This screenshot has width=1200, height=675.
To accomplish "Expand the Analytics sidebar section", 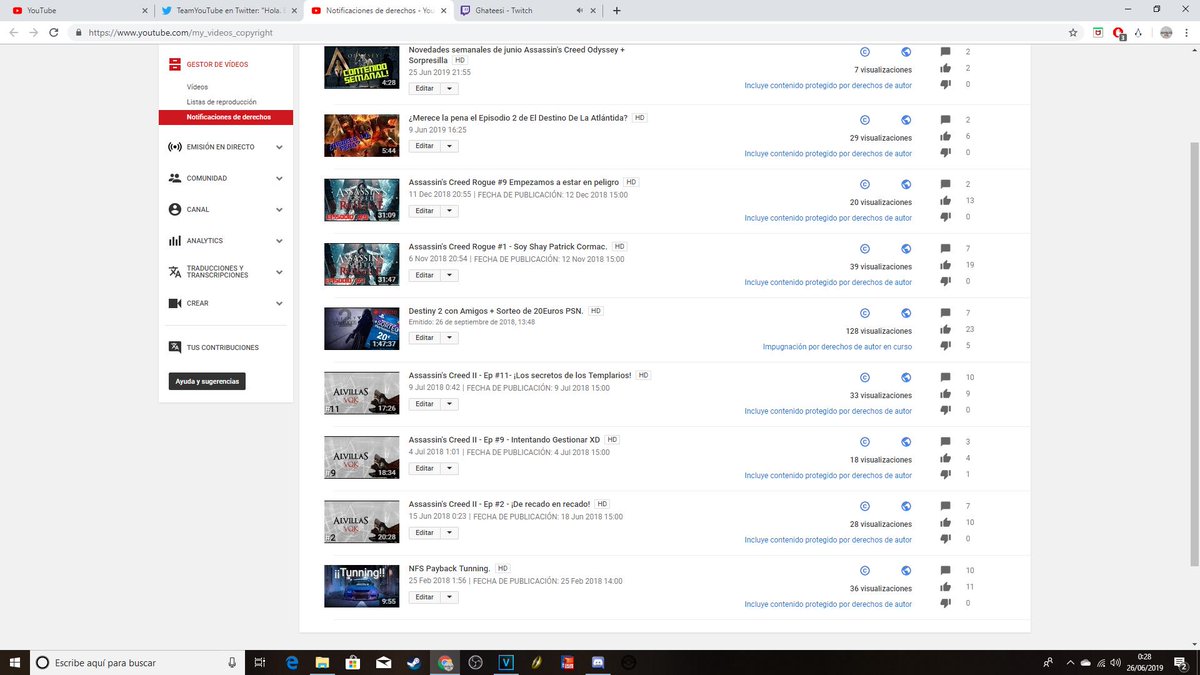I will [x=279, y=241].
